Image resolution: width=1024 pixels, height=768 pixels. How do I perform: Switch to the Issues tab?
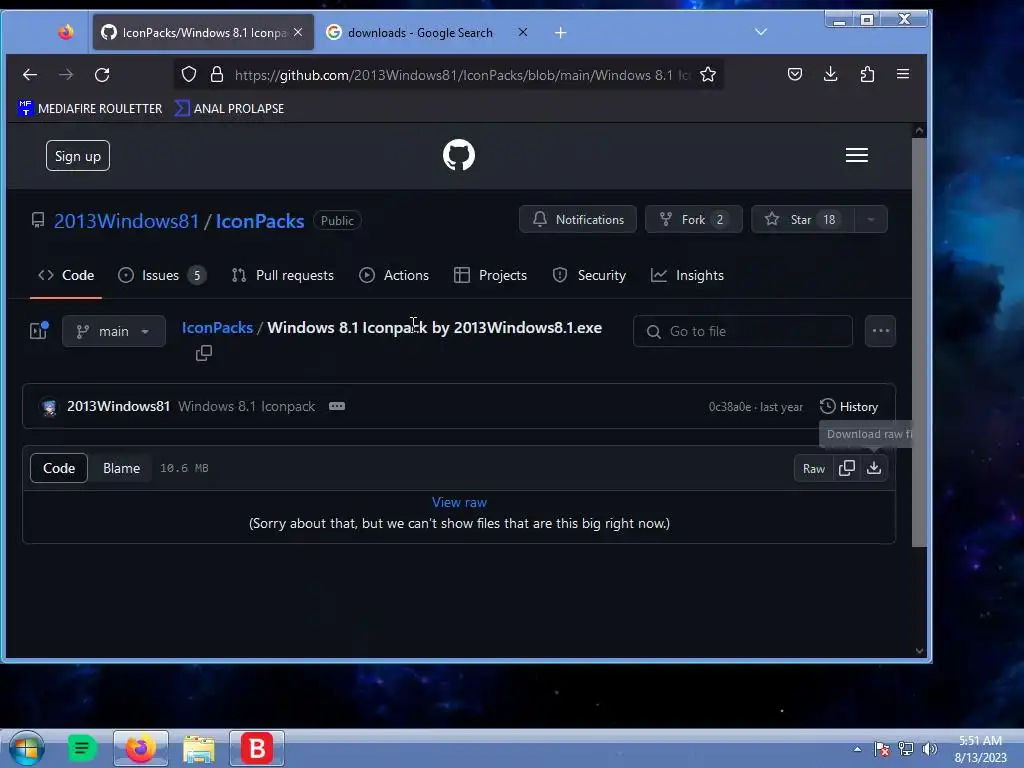[x=162, y=276]
